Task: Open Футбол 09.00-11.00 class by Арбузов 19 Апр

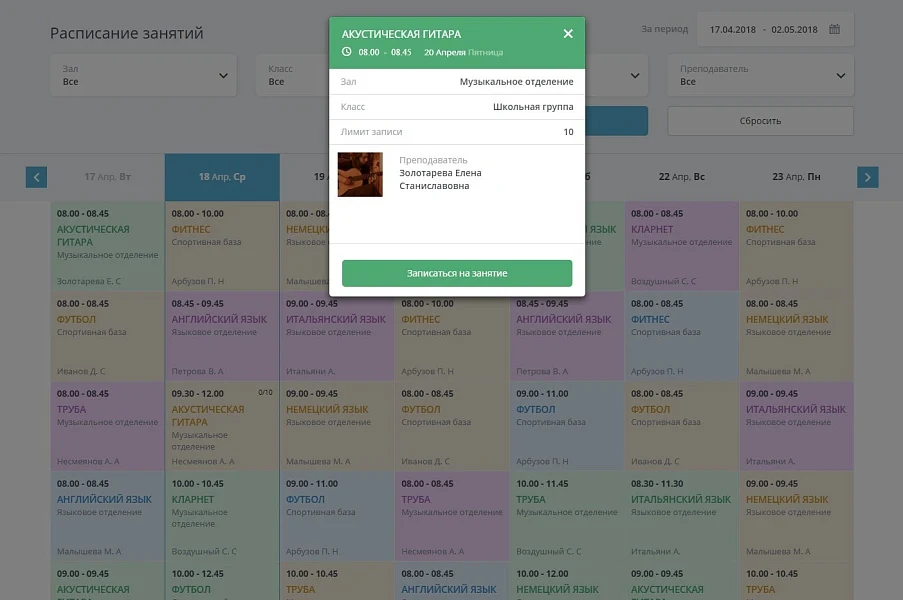Action: tap(337, 517)
